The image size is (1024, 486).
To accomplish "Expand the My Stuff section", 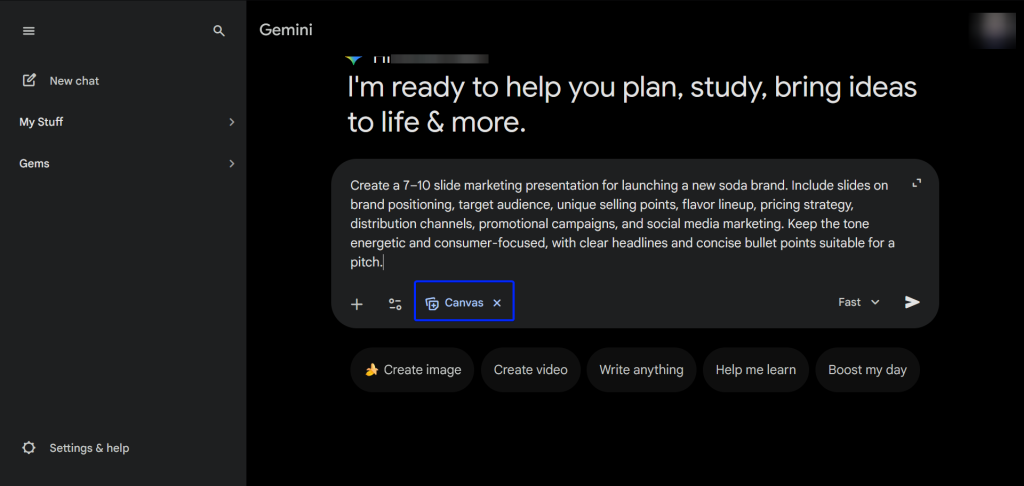I will tap(231, 122).
